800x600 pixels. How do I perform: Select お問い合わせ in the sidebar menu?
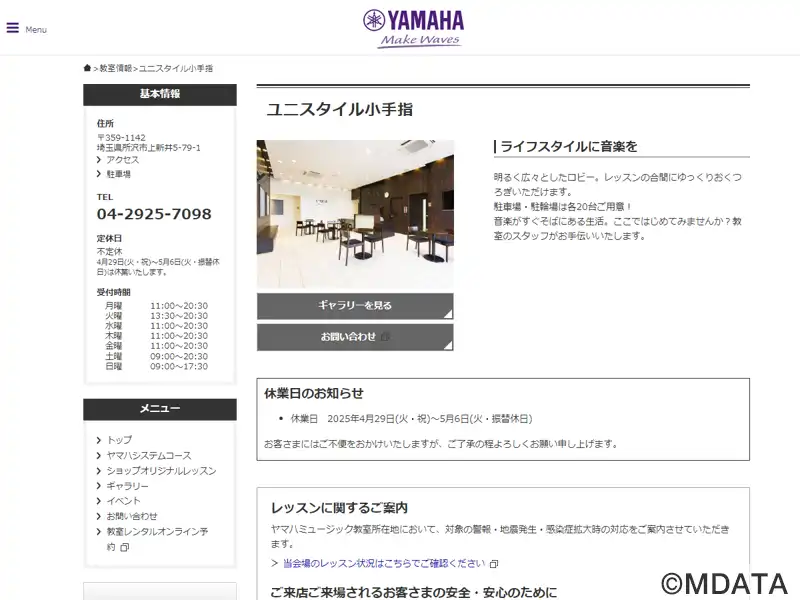tap(132, 516)
